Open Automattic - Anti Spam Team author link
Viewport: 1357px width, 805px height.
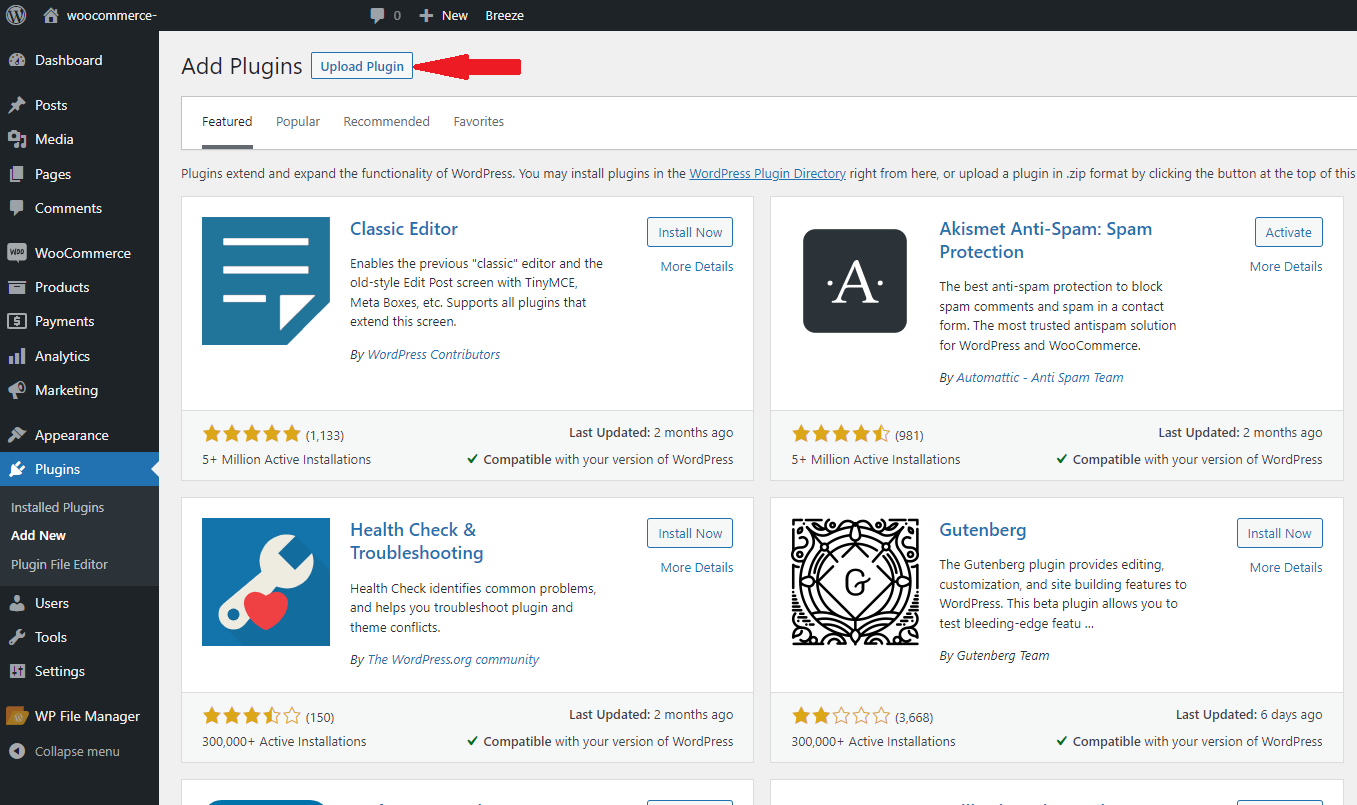pos(1040,378)
